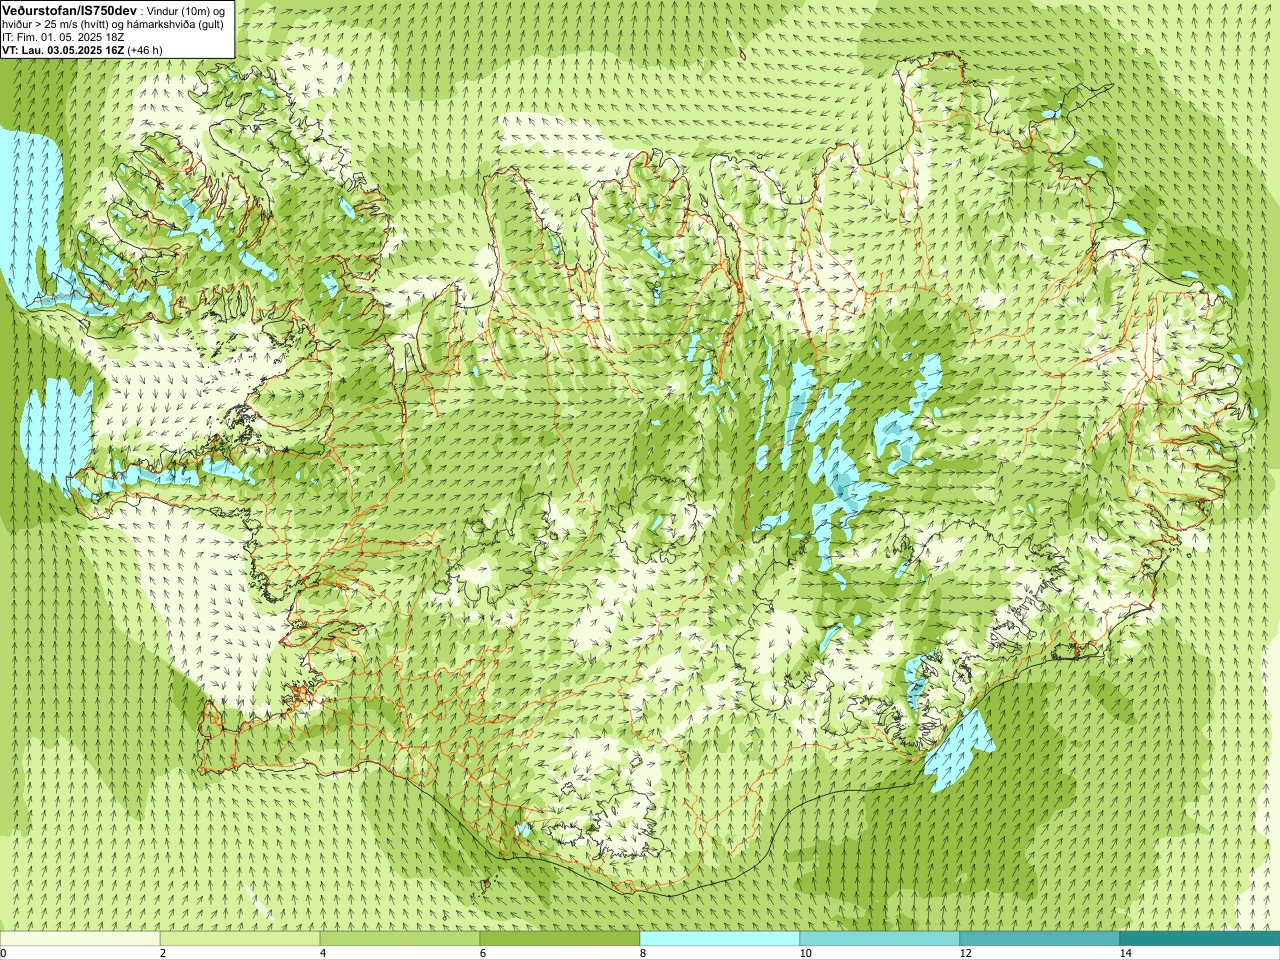Click the 8–10 m/s light cyan legend swatch
1280x960 pixels.
pos(720,939)
